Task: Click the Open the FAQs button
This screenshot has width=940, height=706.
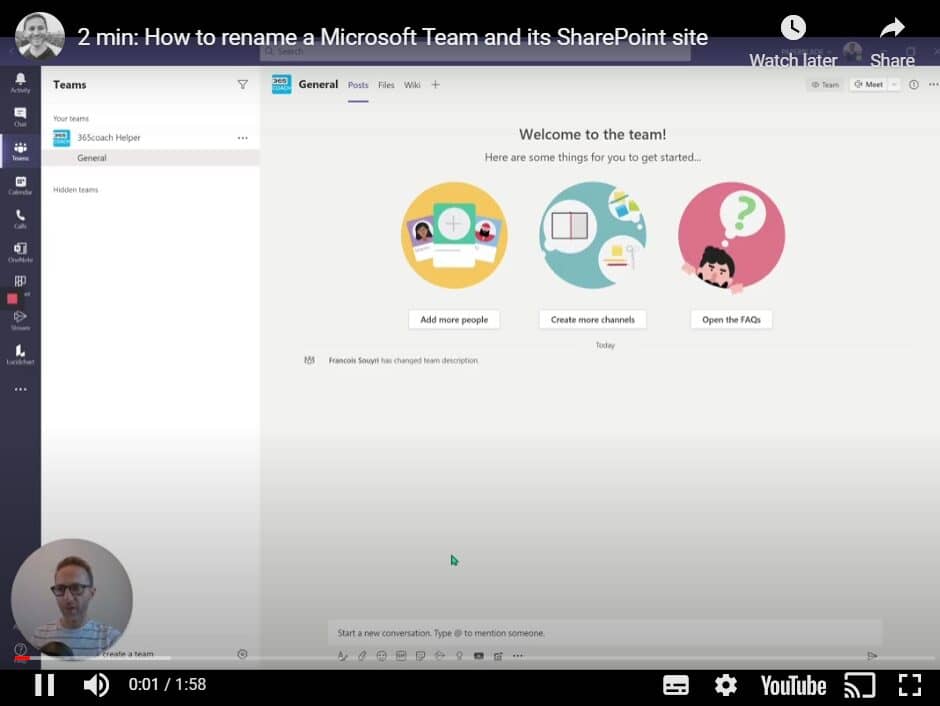Action: pos(731,319)
